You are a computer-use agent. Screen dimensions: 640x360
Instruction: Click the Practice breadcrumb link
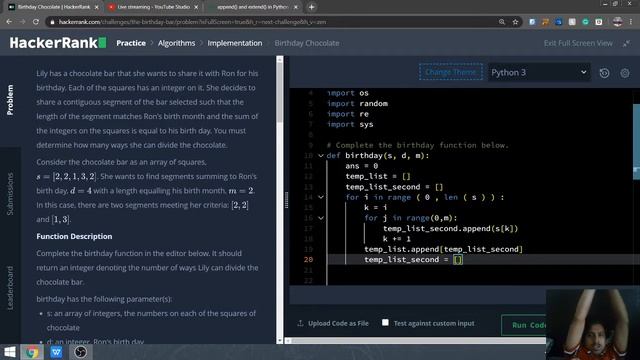[x=131, y=43]
